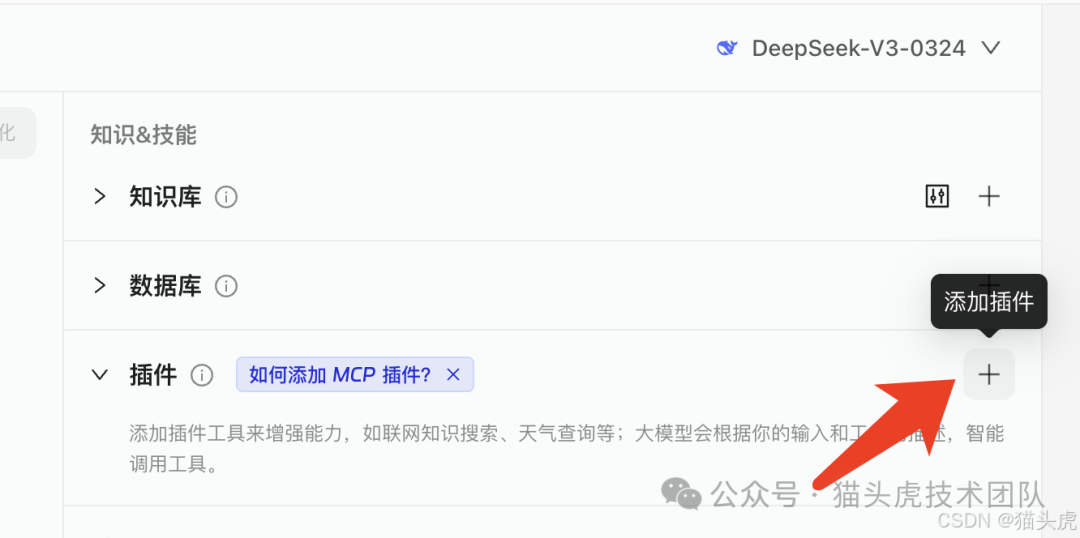Expand the 数据库 section arrow
The width and height of the screenshot is (1080, 538).
pyautogui.click(x=101, y=285)
